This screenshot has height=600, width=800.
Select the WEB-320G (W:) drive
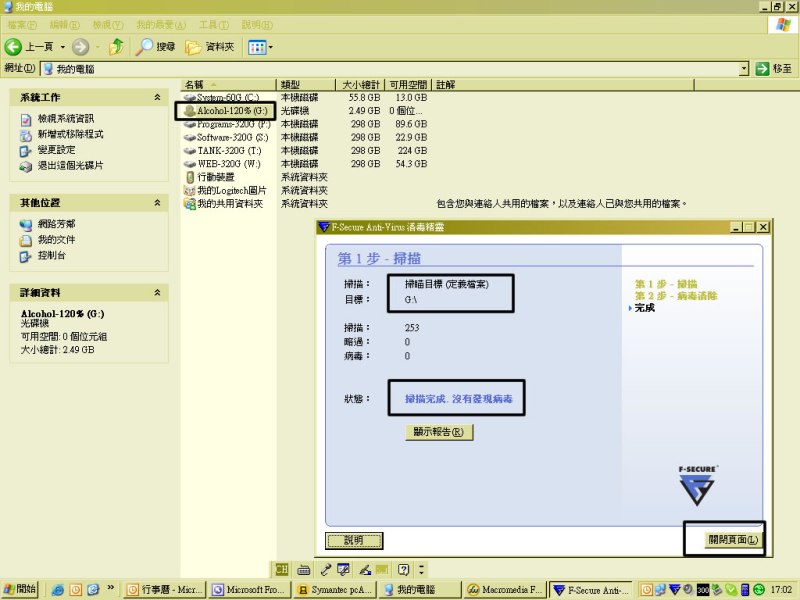click(222, 164)
